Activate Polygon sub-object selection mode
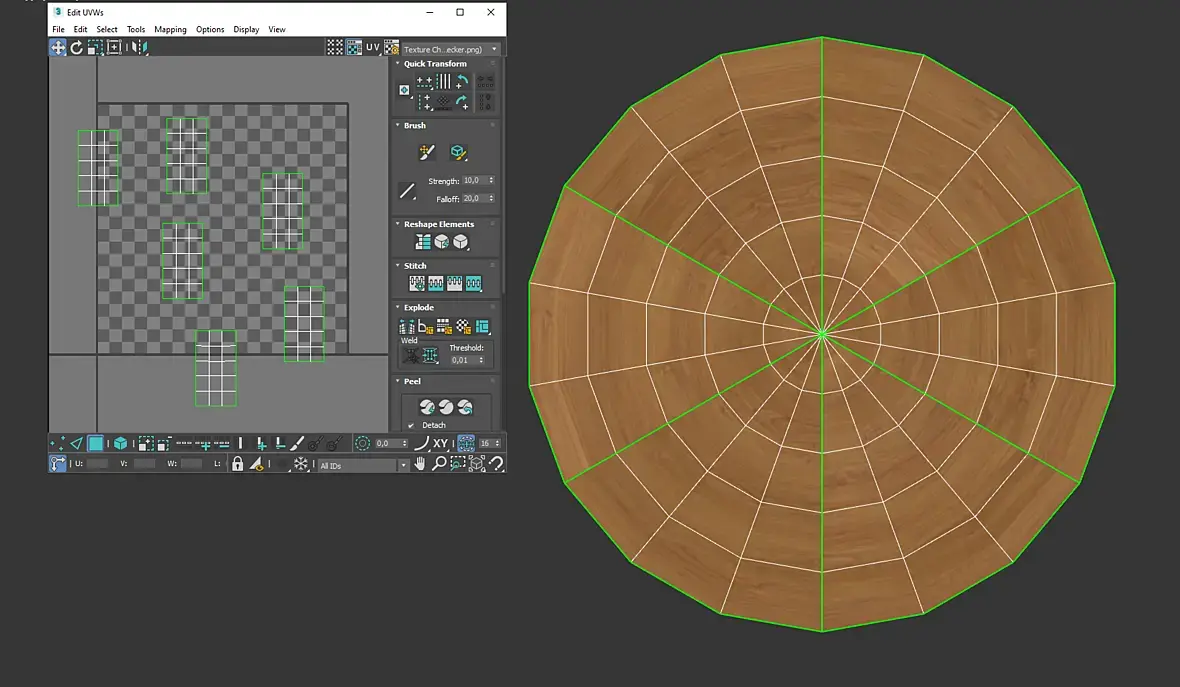1180x687 pixels. [x=96, y=443]
